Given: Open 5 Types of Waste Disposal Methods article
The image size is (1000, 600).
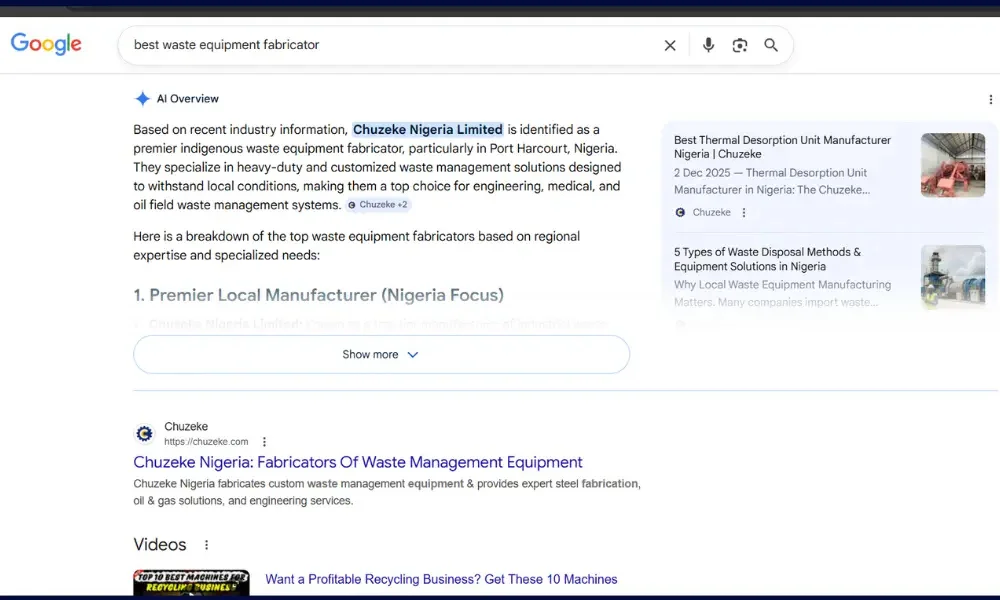Looking at the screenshot, I should (x=767, y=259).
